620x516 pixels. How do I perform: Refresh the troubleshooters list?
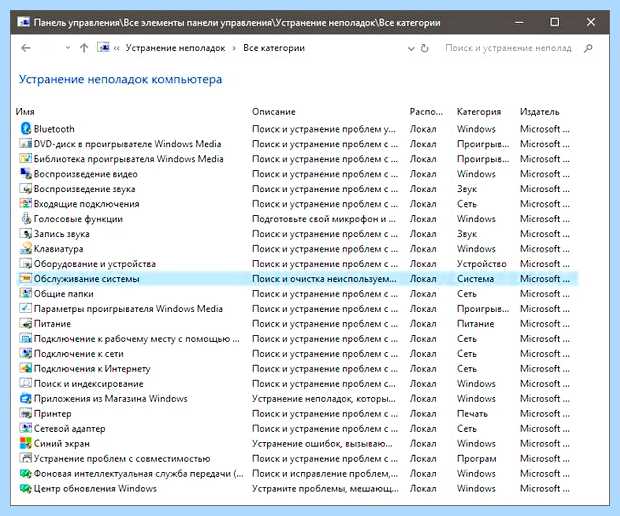(425, 48)
